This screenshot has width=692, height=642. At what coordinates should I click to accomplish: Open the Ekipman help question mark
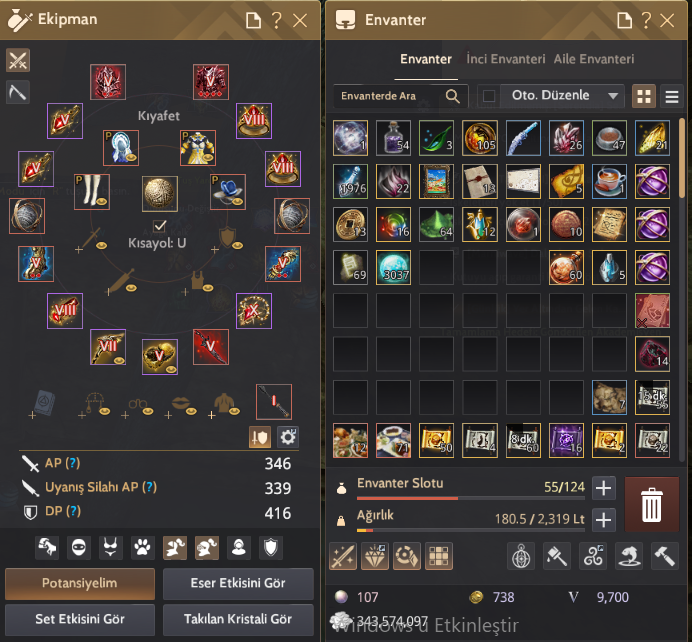tap(277, 20)
